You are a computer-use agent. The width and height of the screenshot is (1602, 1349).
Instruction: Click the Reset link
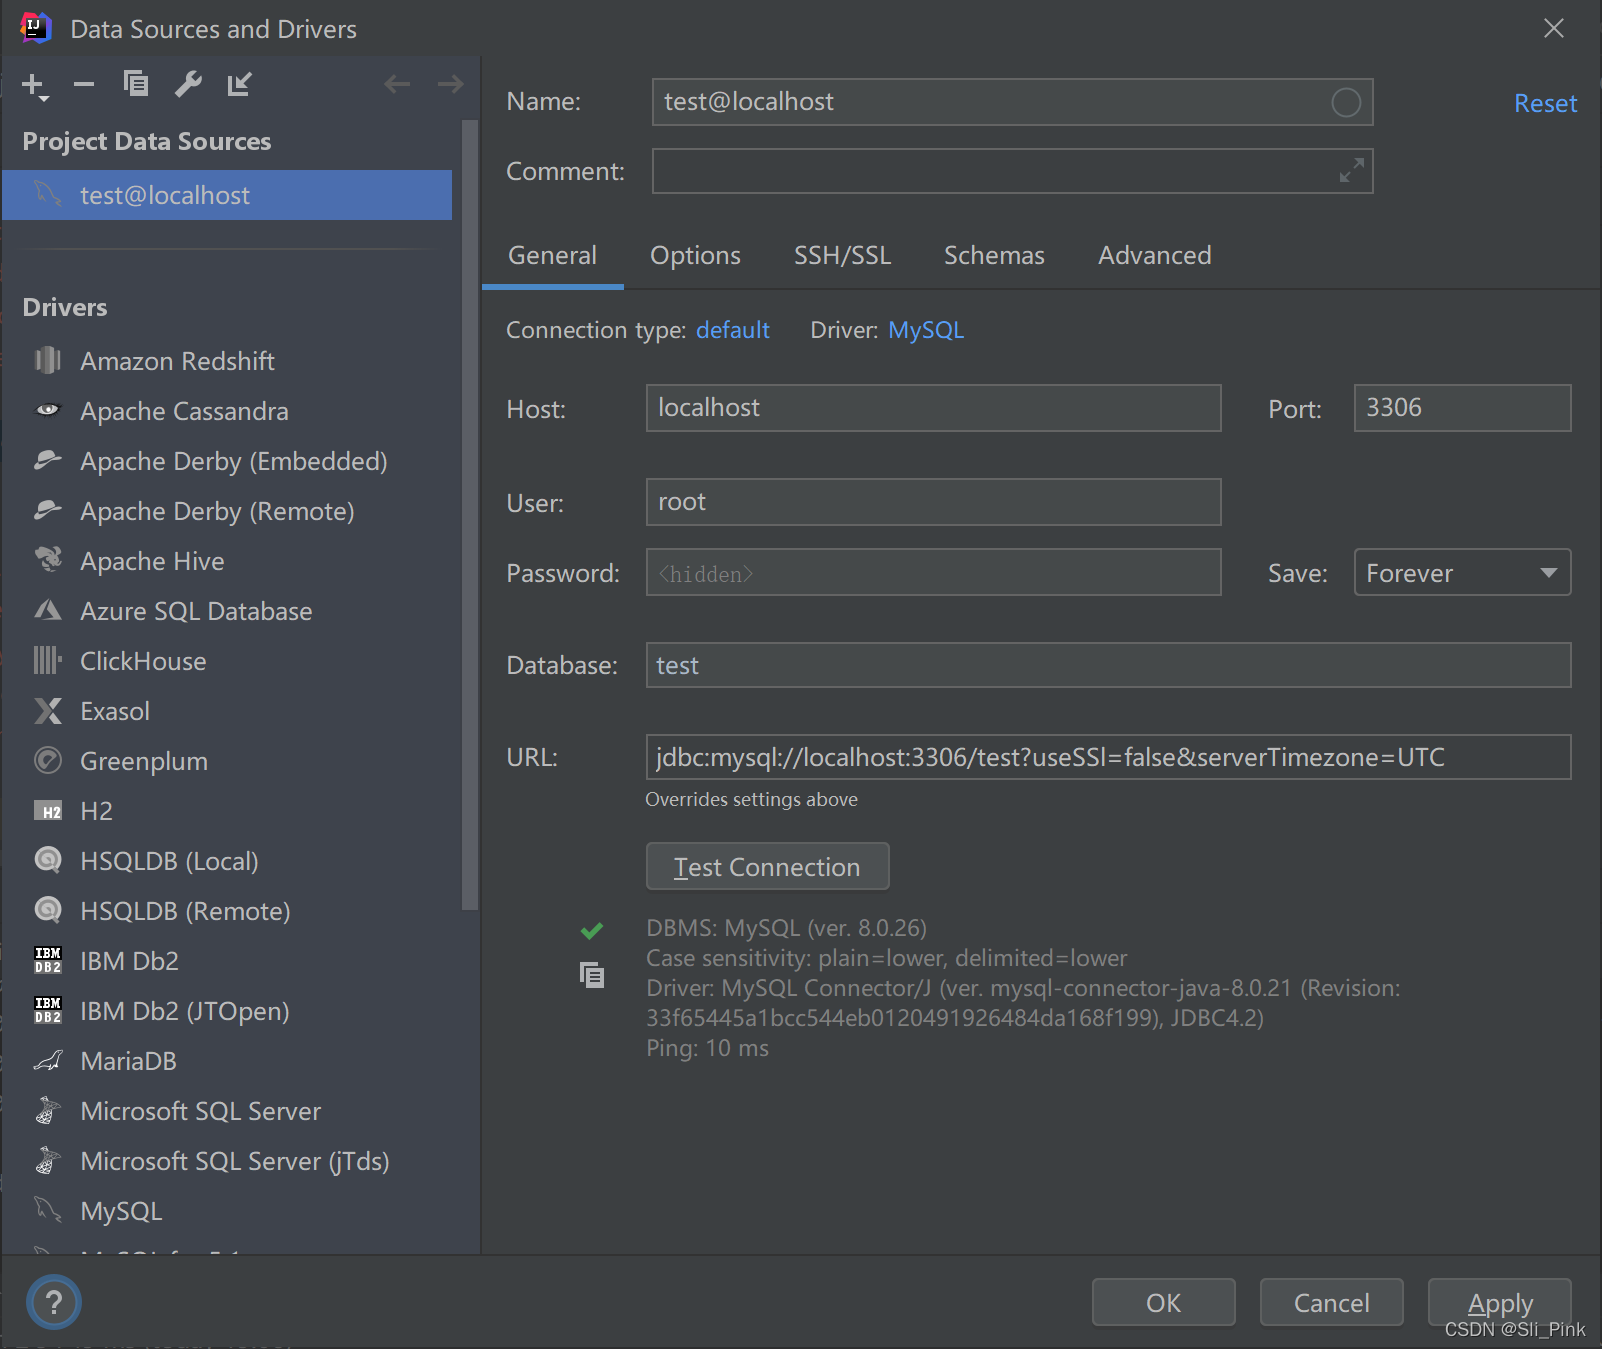1545,103
